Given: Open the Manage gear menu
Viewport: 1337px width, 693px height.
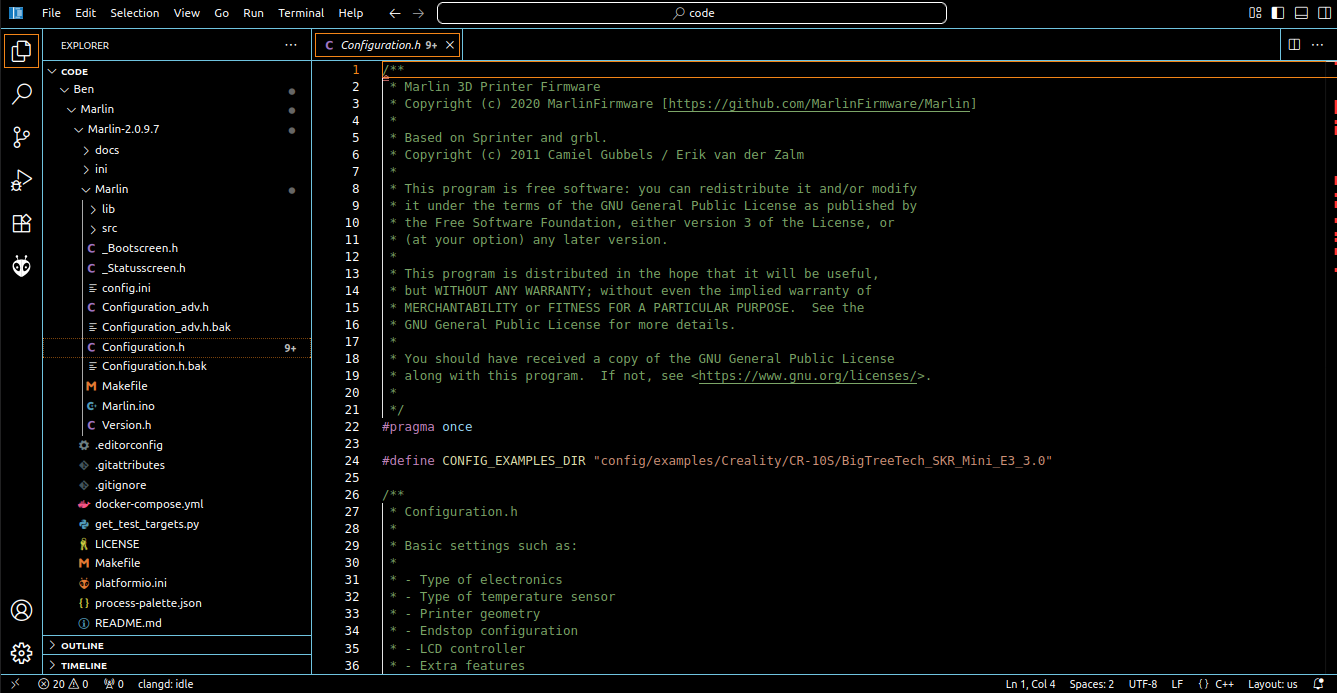Looking at the screenshot, I should pos(21,654).
